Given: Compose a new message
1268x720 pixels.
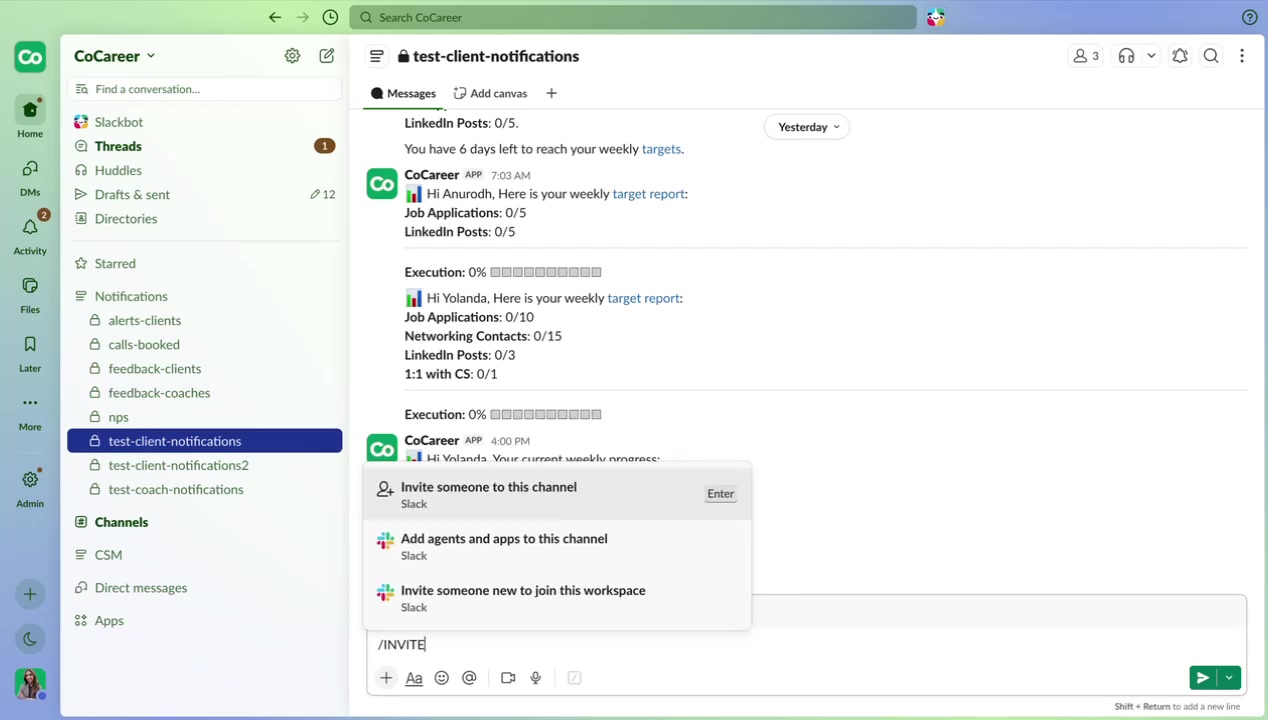Looking at the screenshot, I should [x=327, y=56].
